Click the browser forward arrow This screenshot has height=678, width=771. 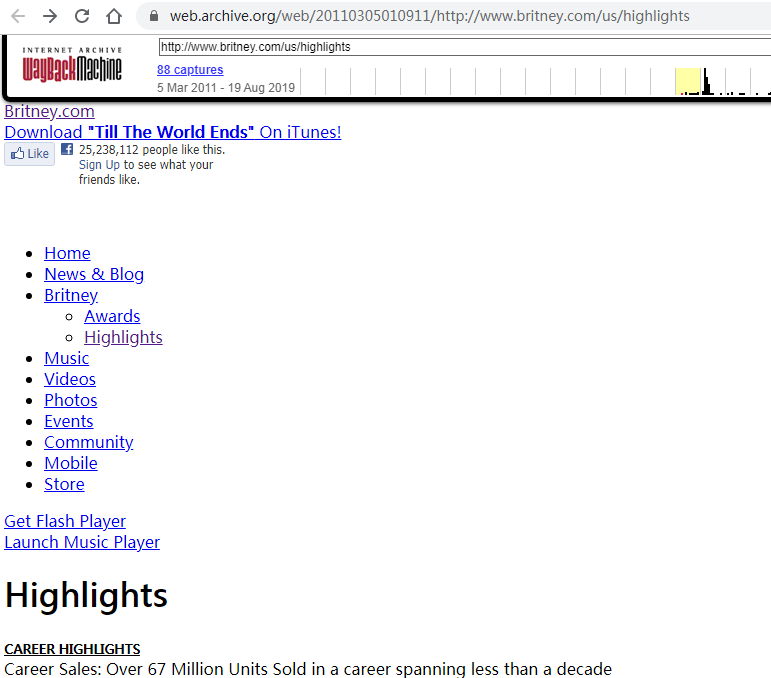click(x=50, y=16)
